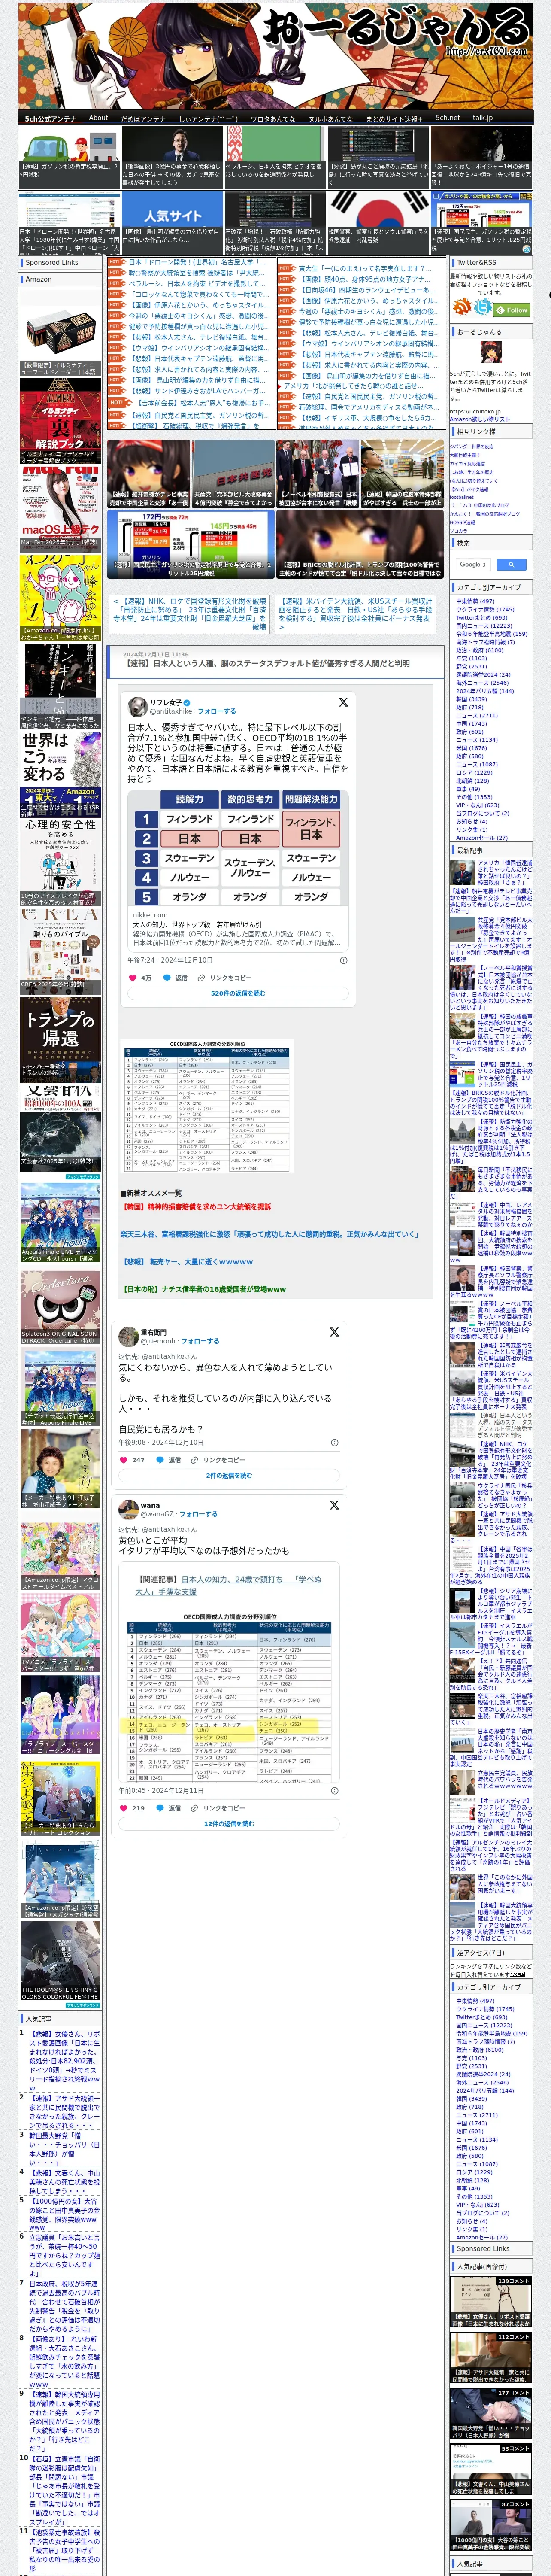This screenshot has height=2576, width=551.
Task: Open the 5ch公式アンテナ nav item
Action: 50,118
